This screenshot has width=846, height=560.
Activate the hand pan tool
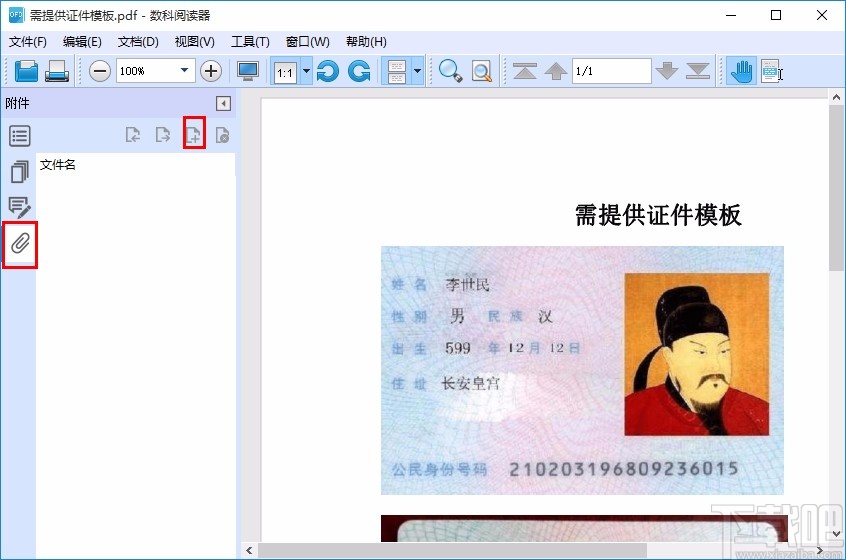pyautogui.click(x=741, y=71)
